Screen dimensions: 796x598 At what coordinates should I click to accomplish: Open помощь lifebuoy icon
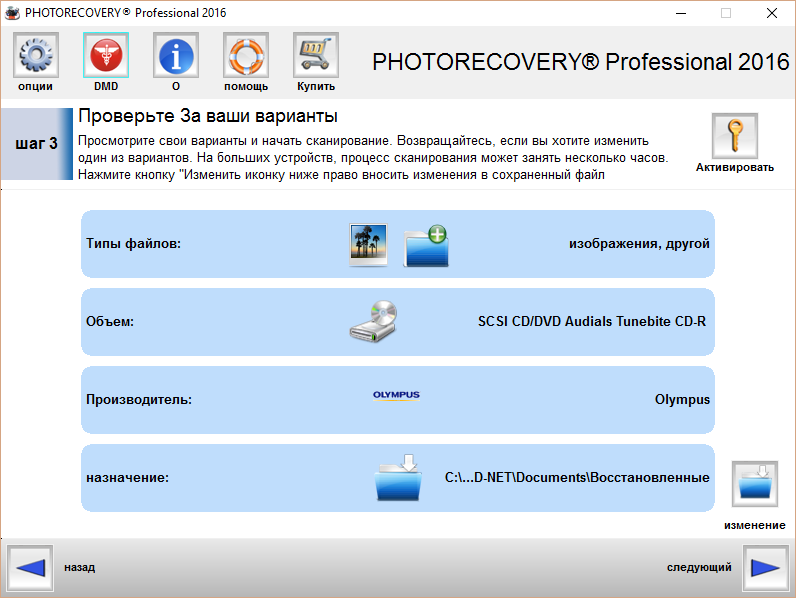coord(246,55)
